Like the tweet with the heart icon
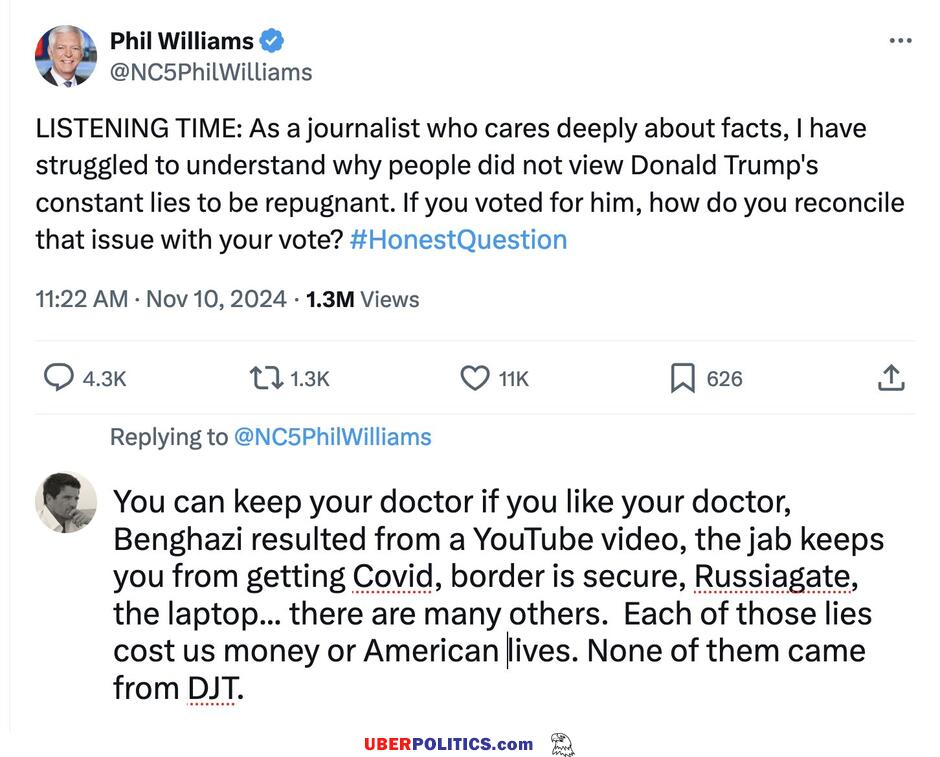 (473, 378)
